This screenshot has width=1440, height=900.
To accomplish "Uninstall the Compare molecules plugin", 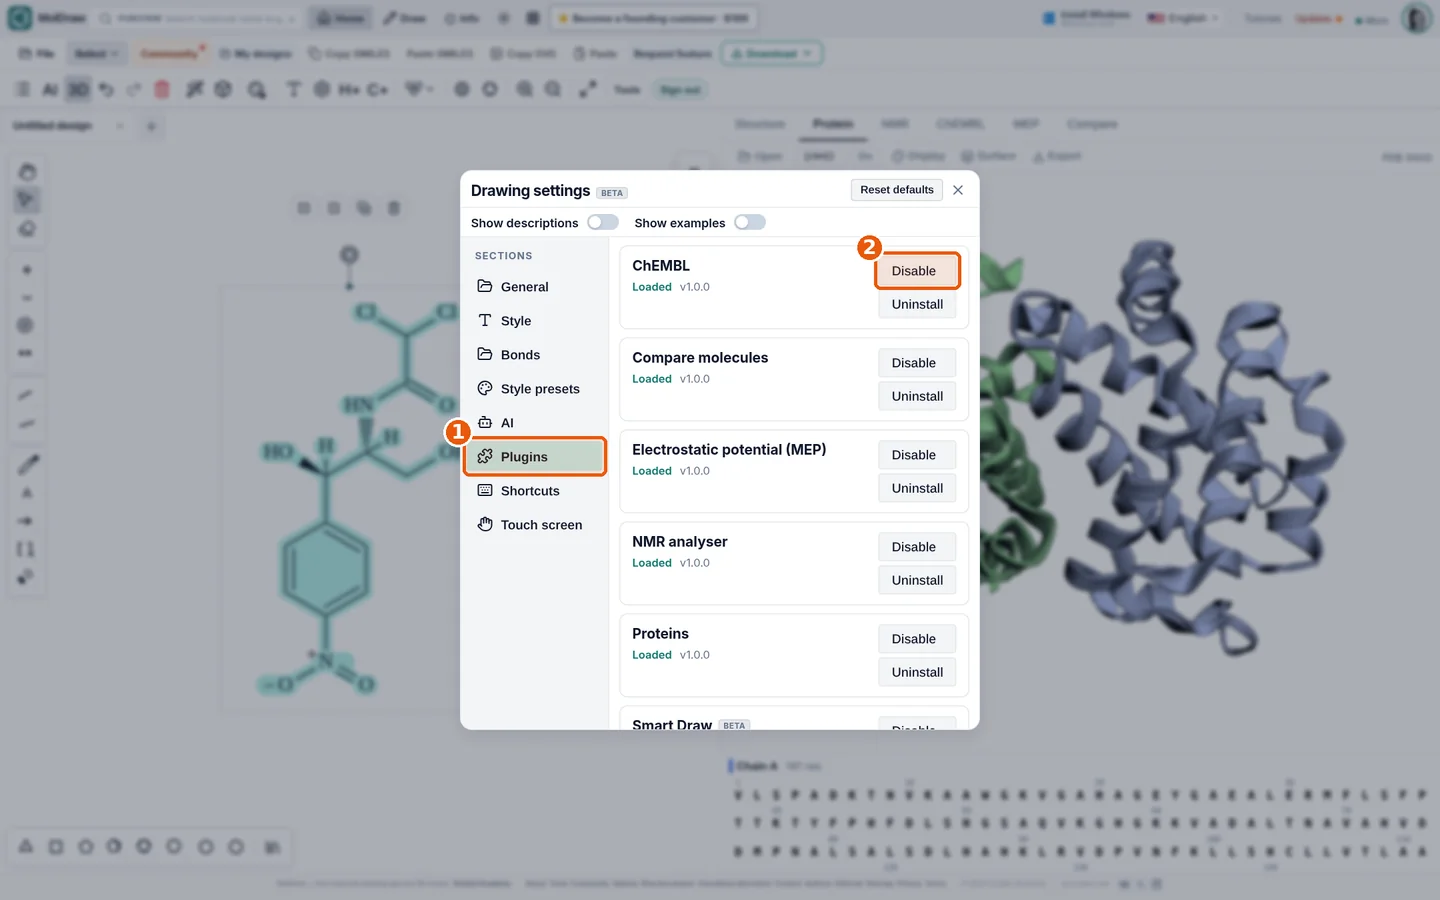I will [917, 396].
